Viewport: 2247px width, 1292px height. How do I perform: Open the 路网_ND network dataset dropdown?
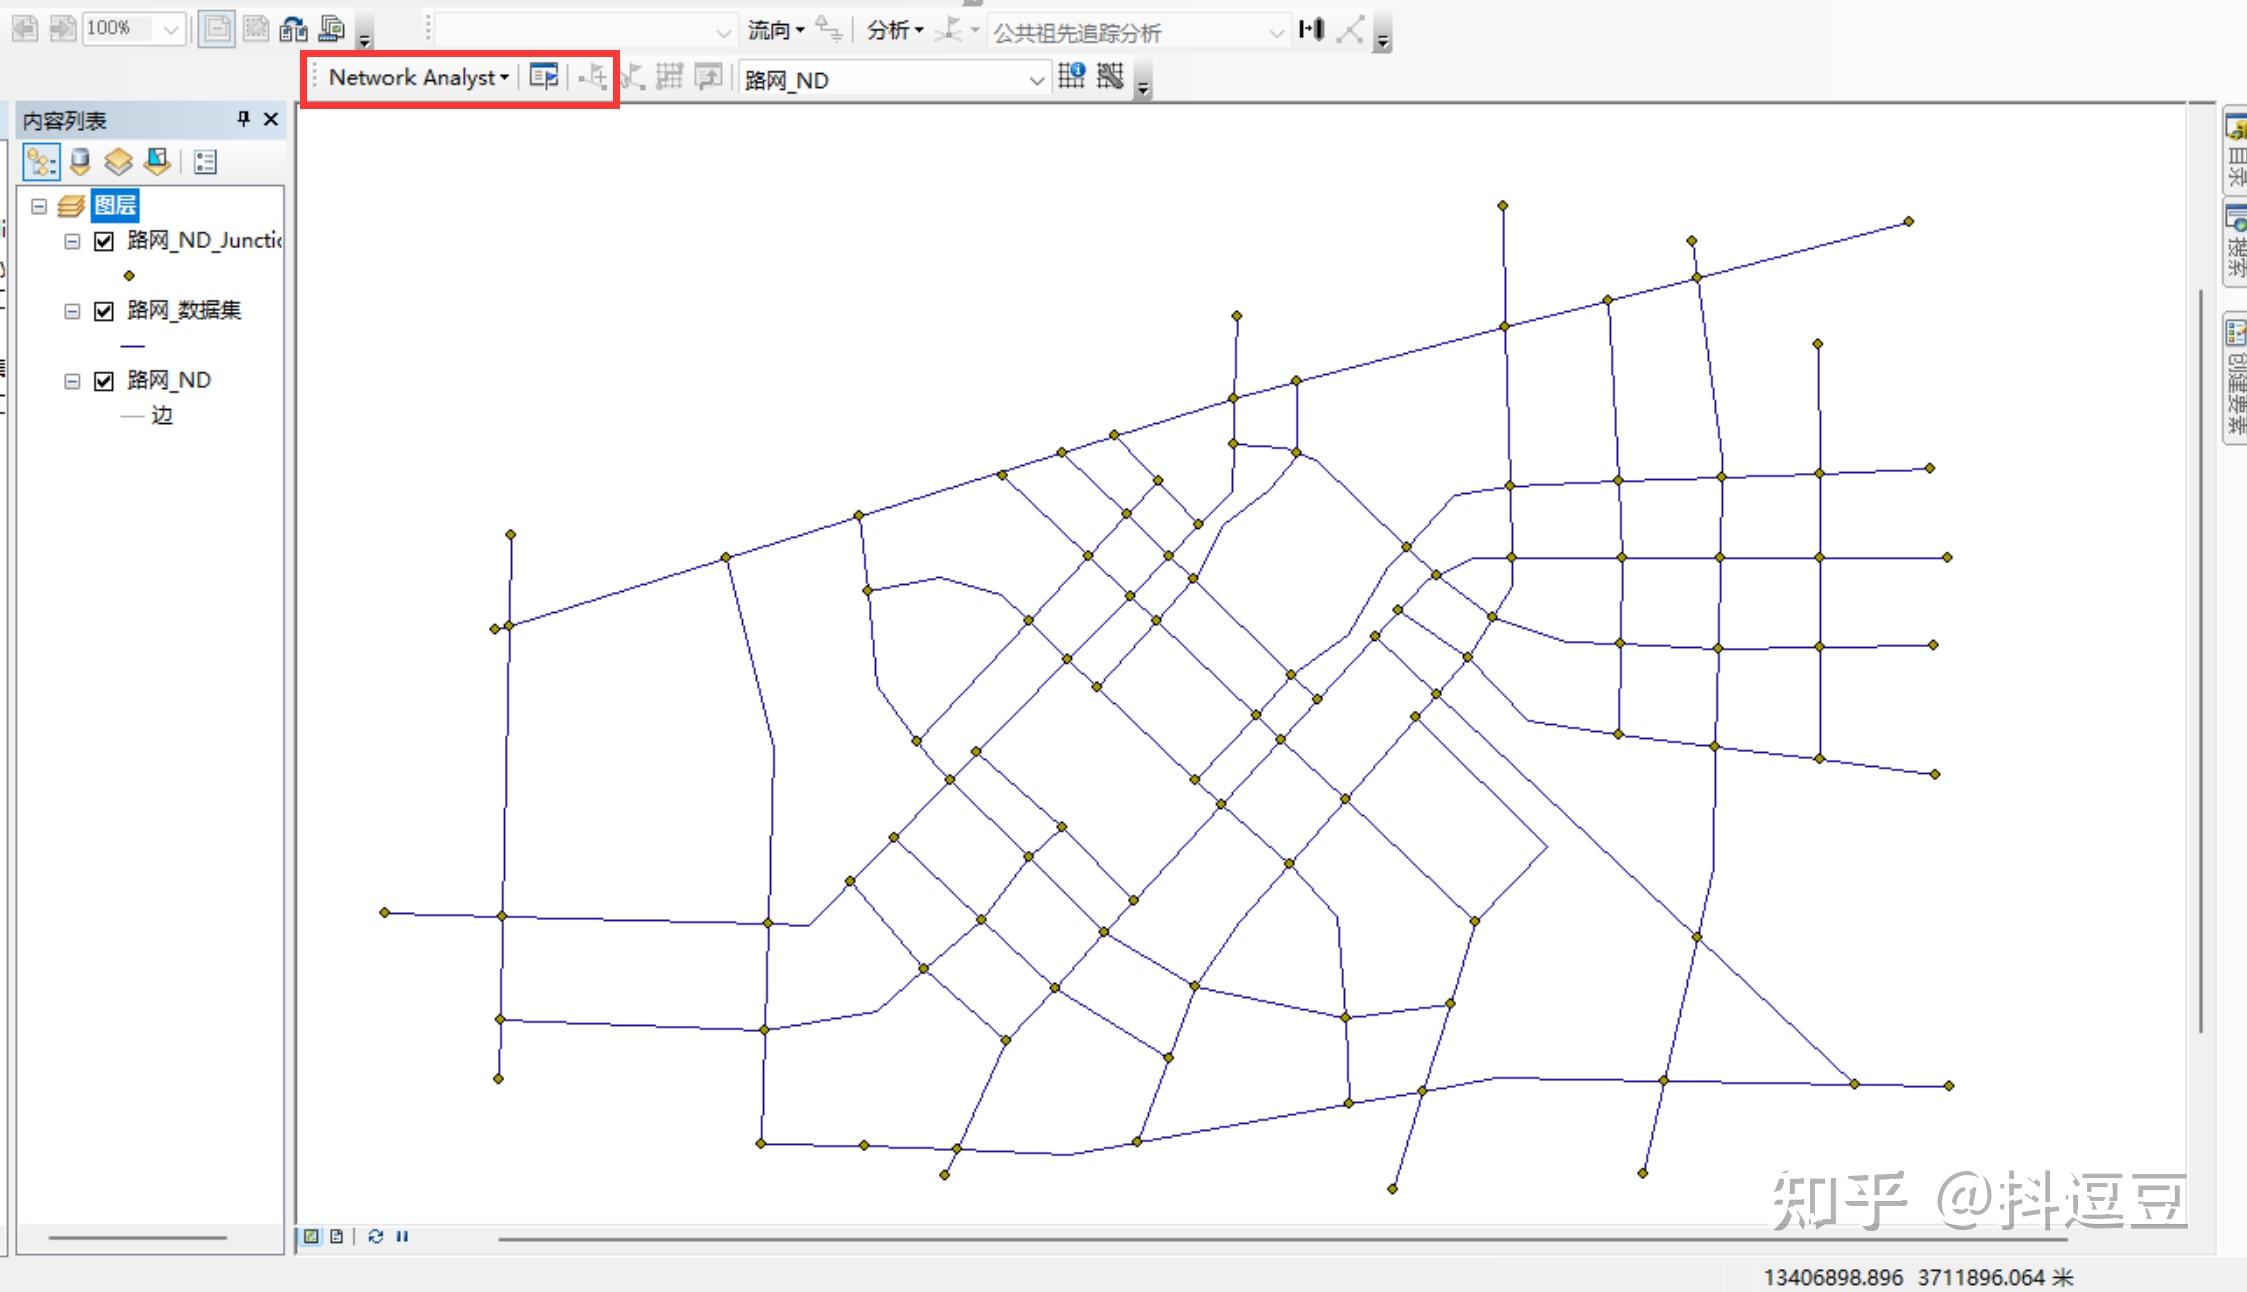click(1036, 80)
